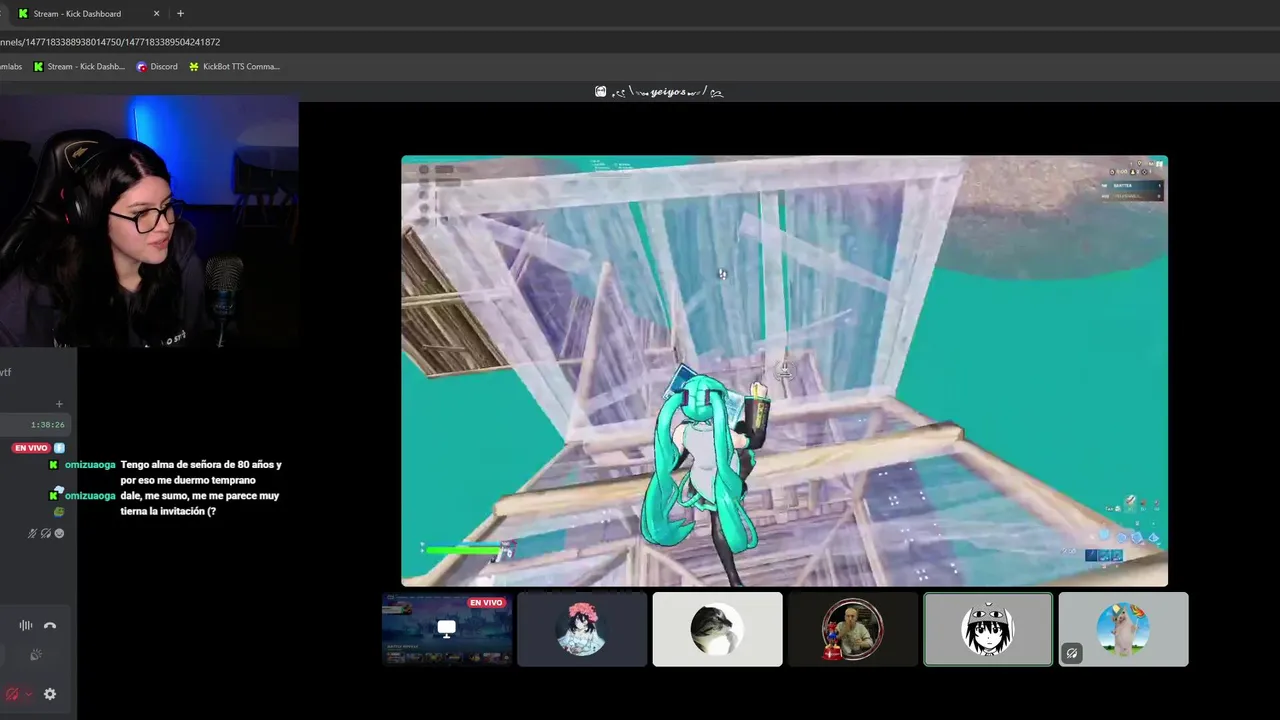Open a new browser tab

[180, 14]
